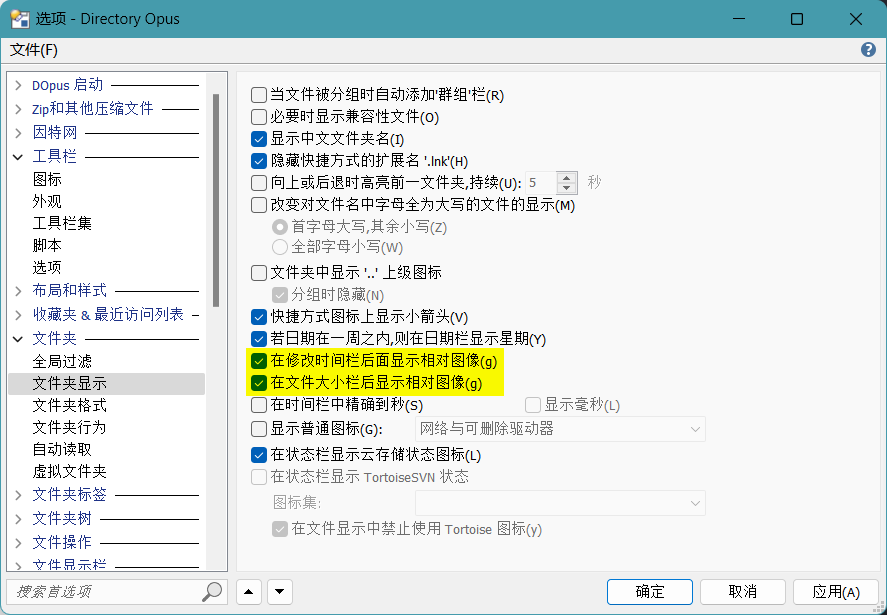Select 全部字母小写 radio button
Screen dimensions: 887x615
(279, 247)
